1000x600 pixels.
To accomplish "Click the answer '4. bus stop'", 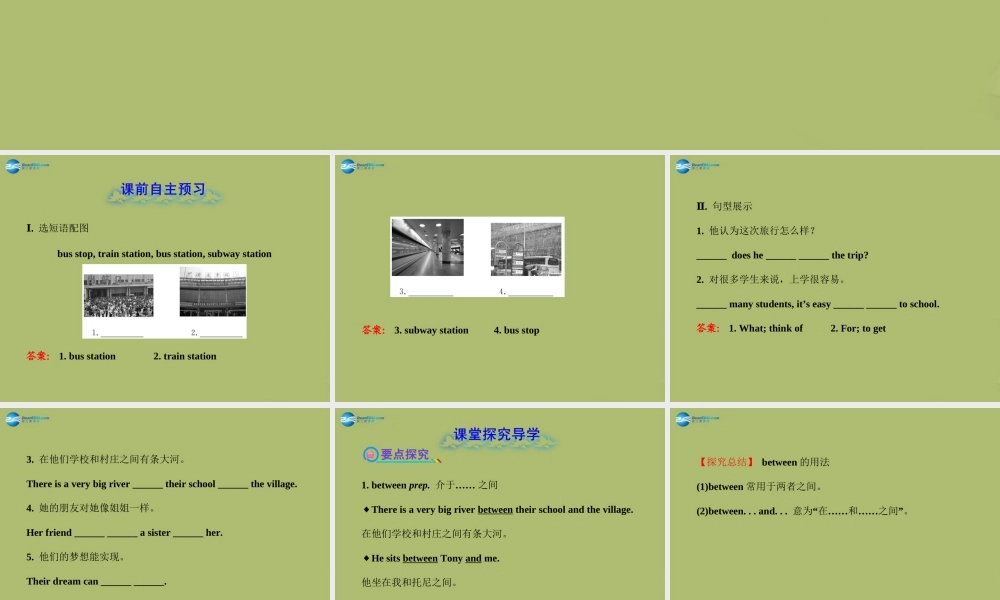I will pyautogui.click(x=517, y=330).
